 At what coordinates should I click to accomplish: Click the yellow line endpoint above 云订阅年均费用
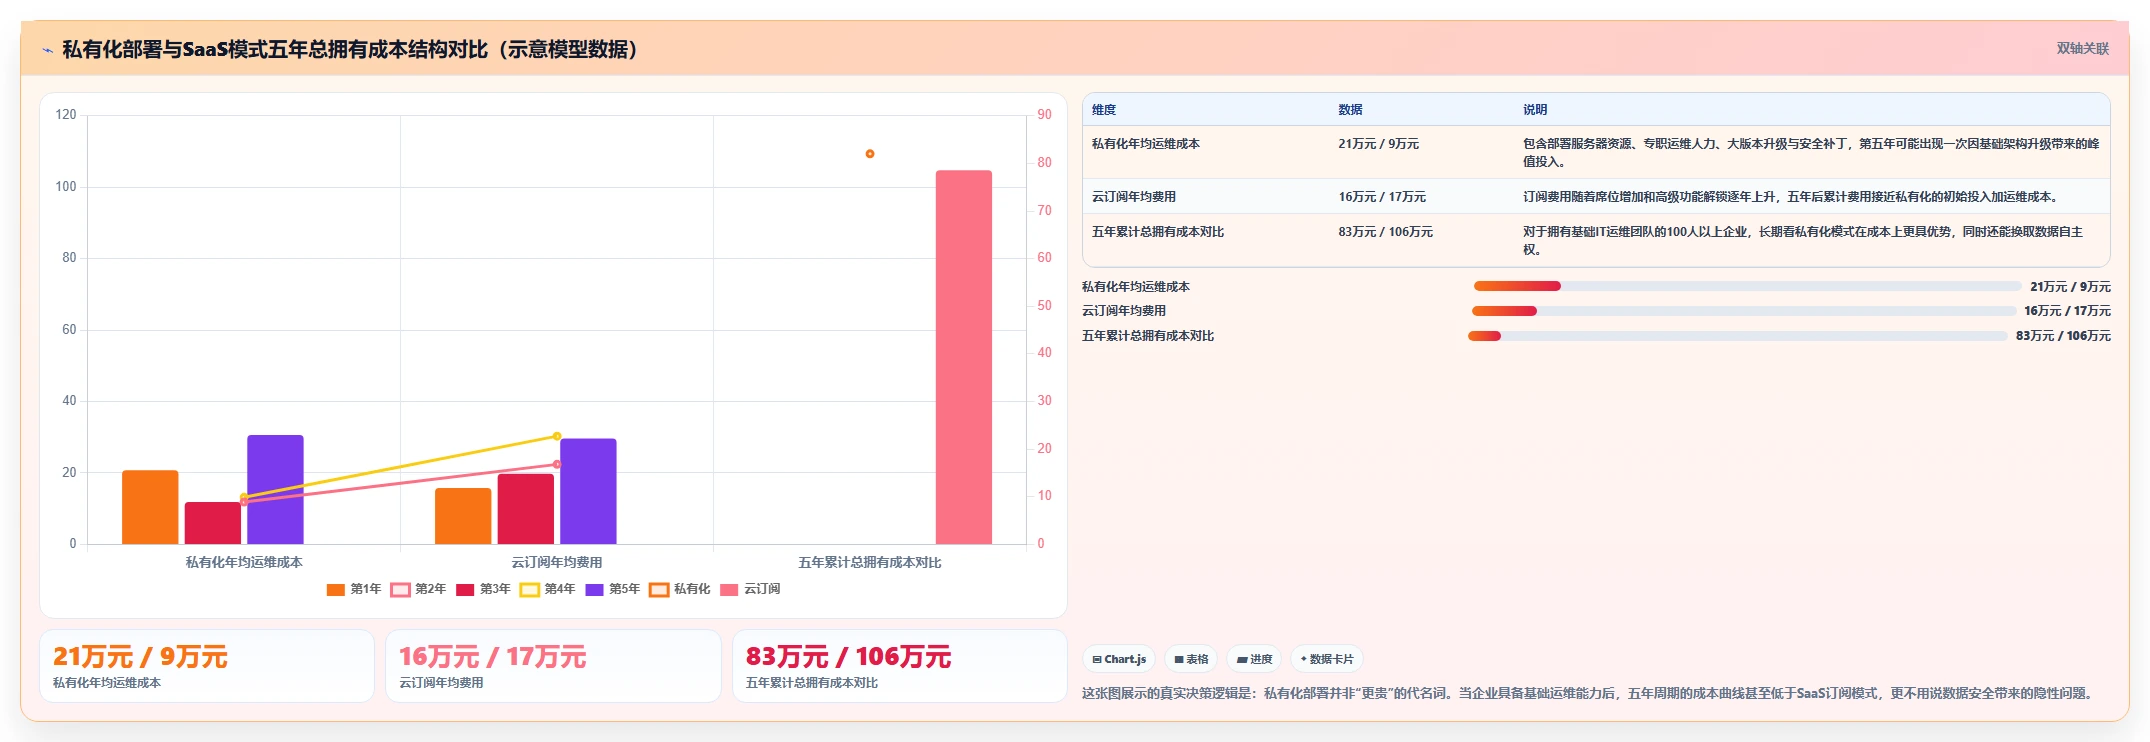pos(557,436)
